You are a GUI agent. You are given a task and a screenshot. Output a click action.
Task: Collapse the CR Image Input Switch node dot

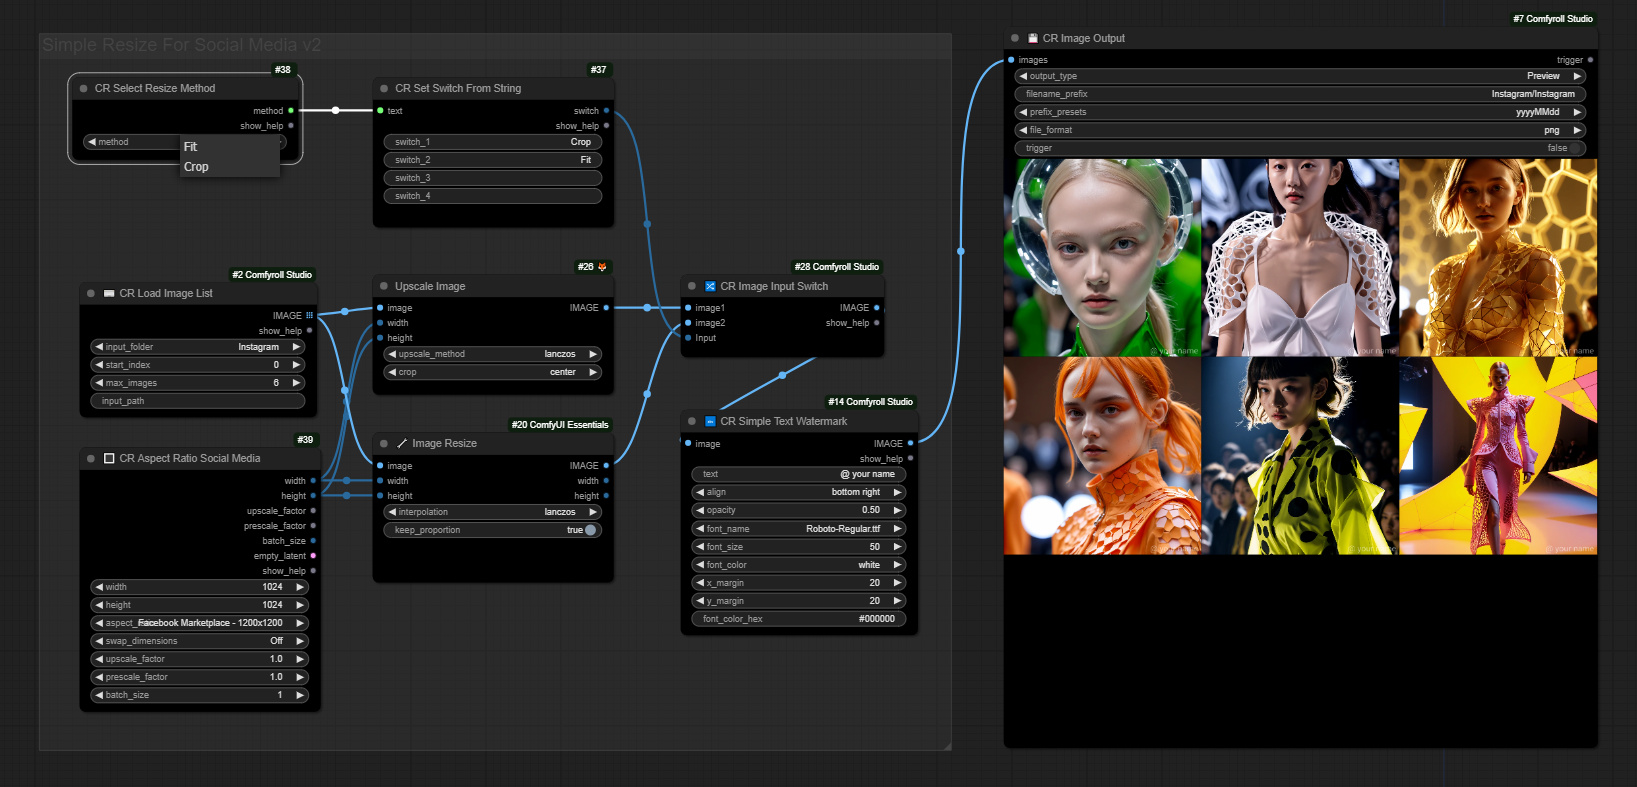pos(692,286)
